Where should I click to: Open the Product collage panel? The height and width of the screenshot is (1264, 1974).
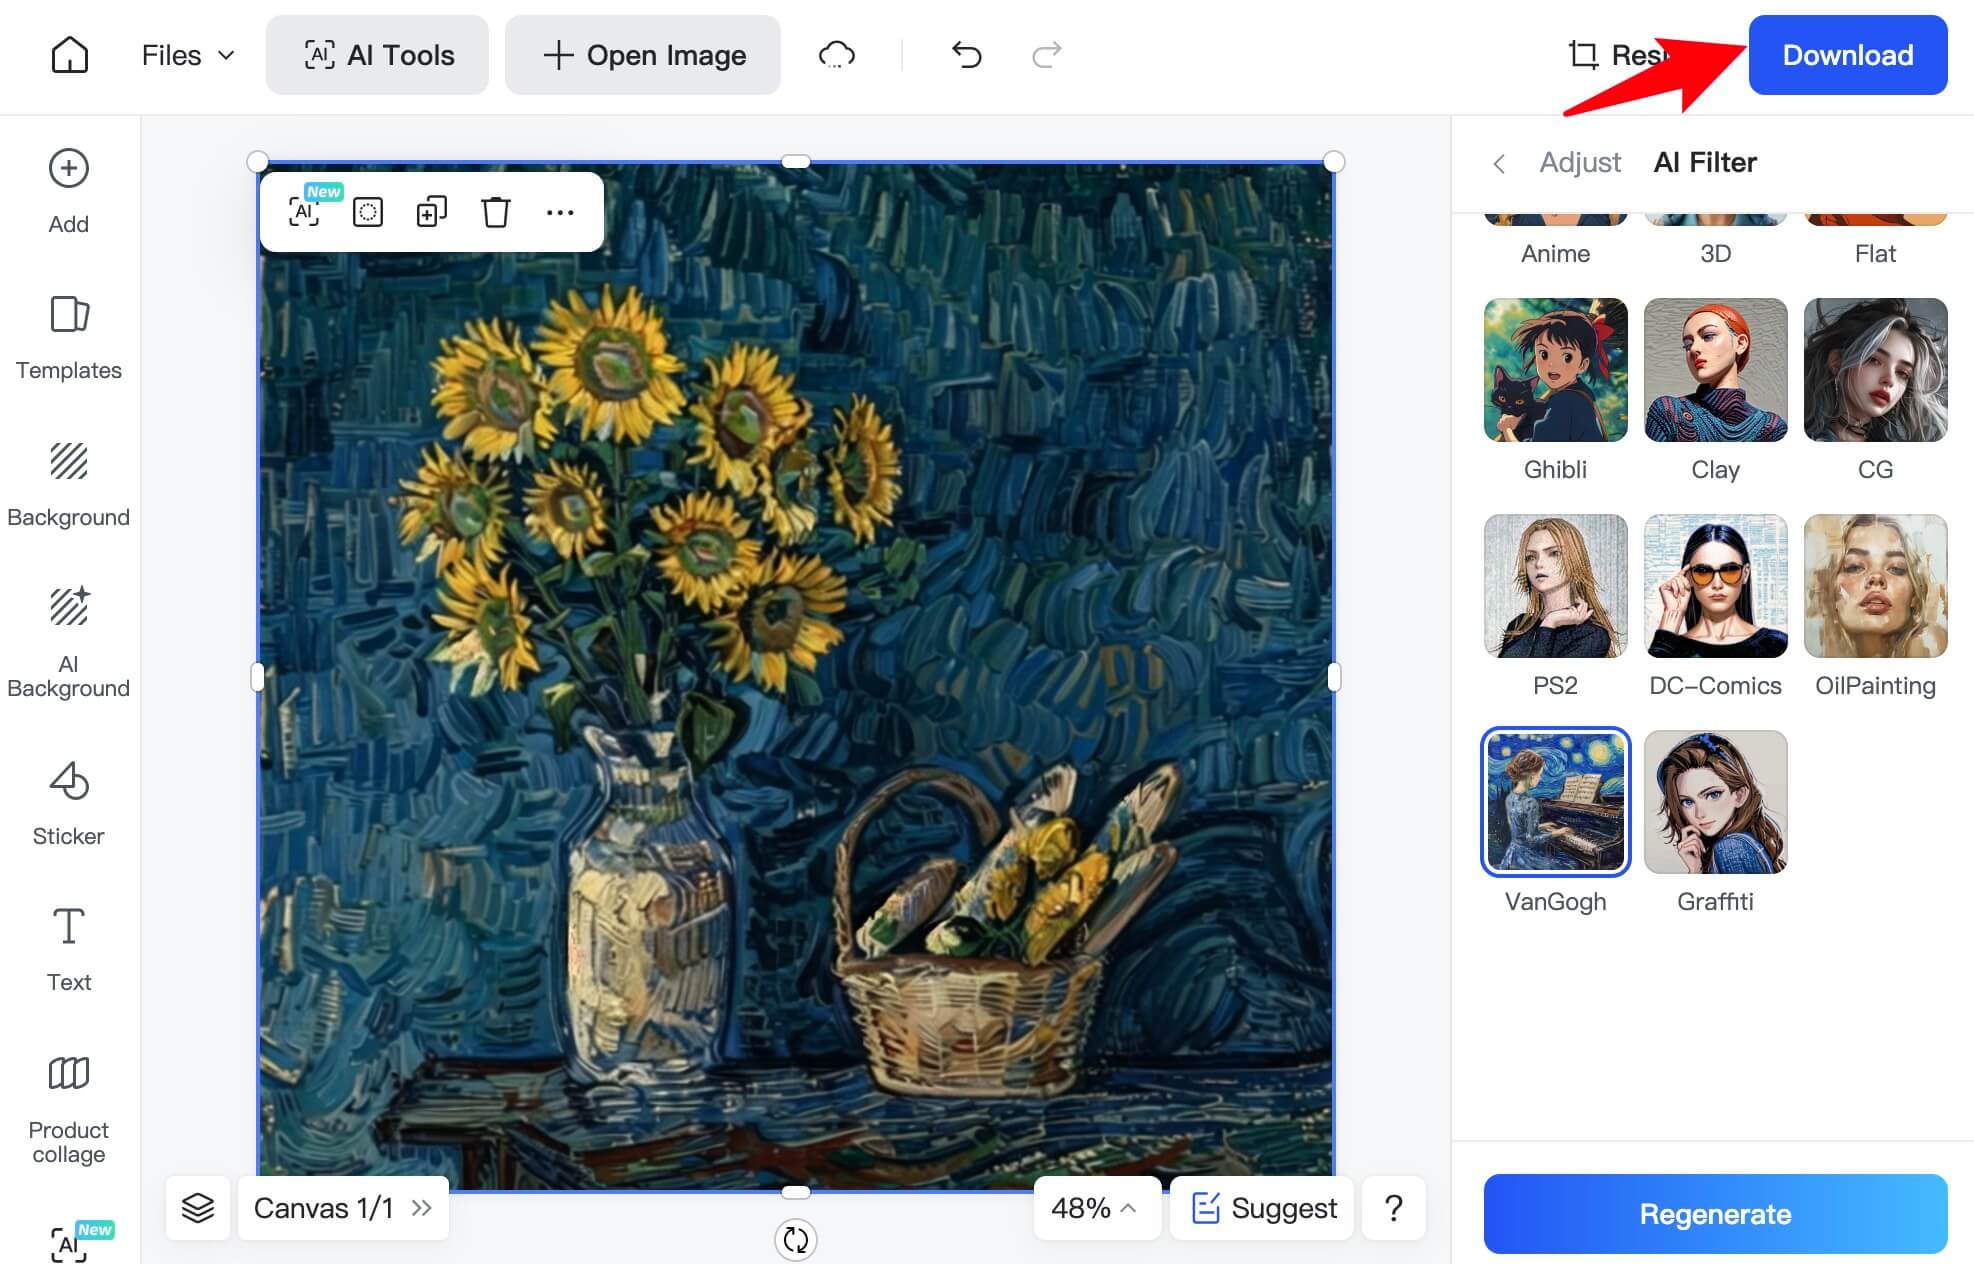point(69,1111)
